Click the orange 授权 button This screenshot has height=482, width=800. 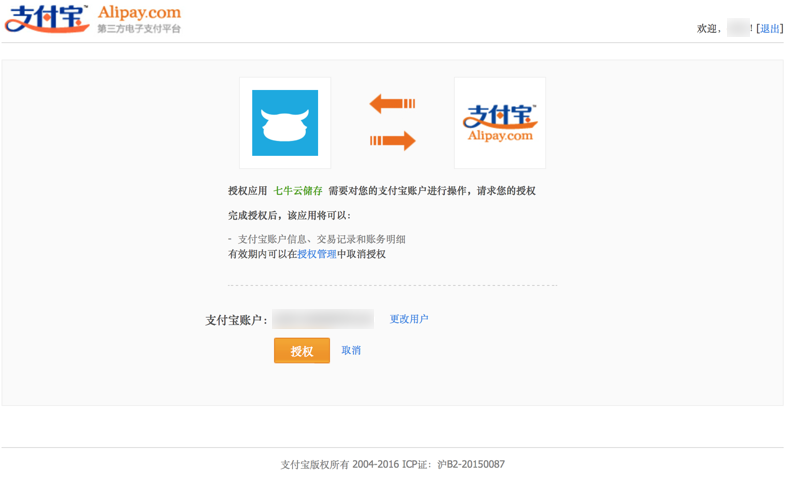click(302, 350)
